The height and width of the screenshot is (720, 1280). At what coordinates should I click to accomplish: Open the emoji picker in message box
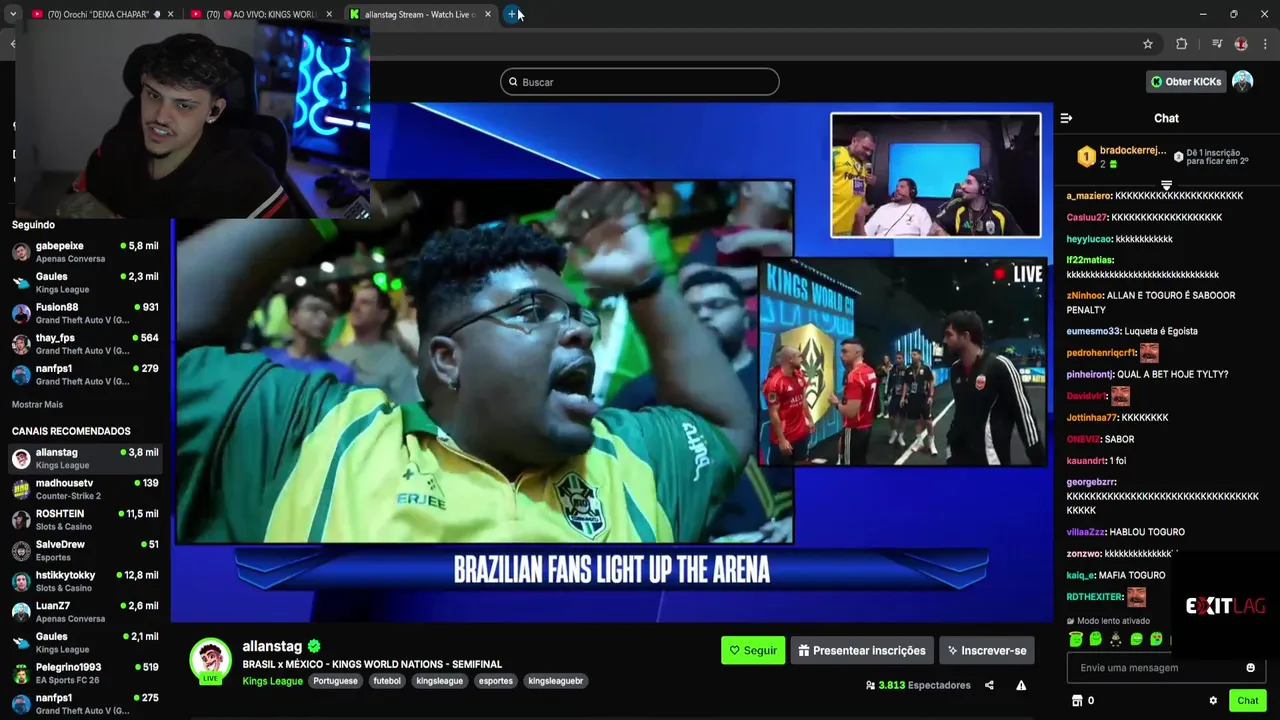click(1250, 668)
